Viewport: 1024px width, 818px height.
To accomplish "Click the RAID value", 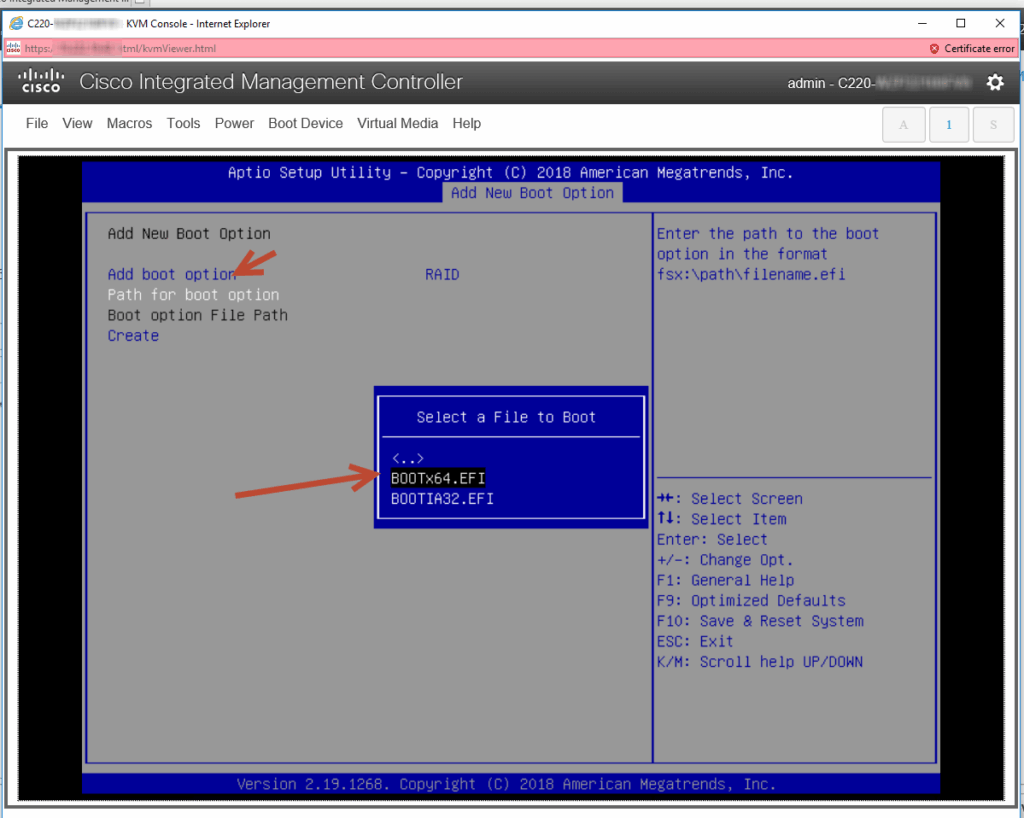I will pos(442,274).
